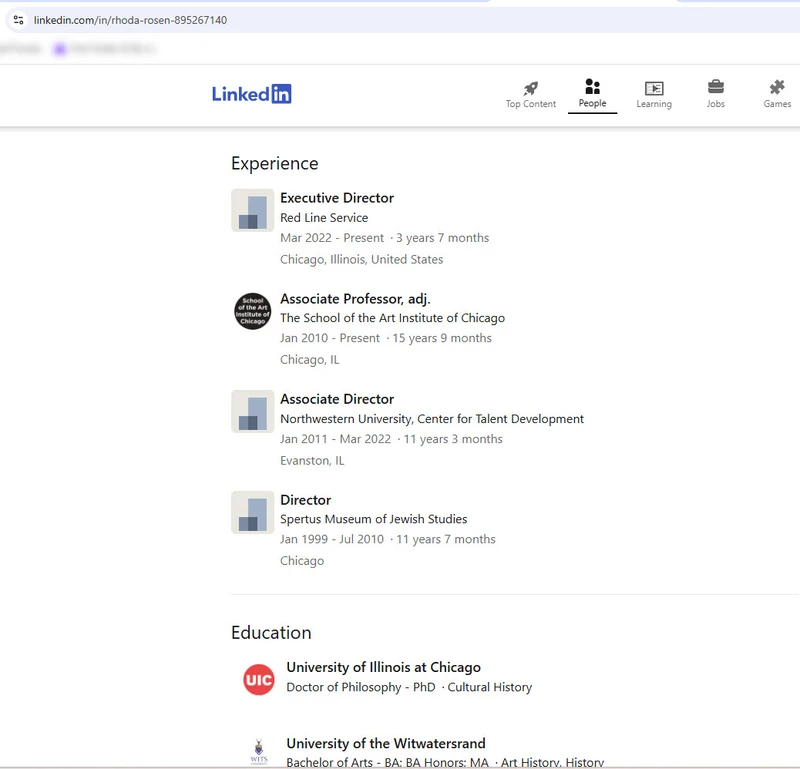Screen dimensions: 800x769
Task: Open the Red Line Service company link
Action: tap(324, 217)
